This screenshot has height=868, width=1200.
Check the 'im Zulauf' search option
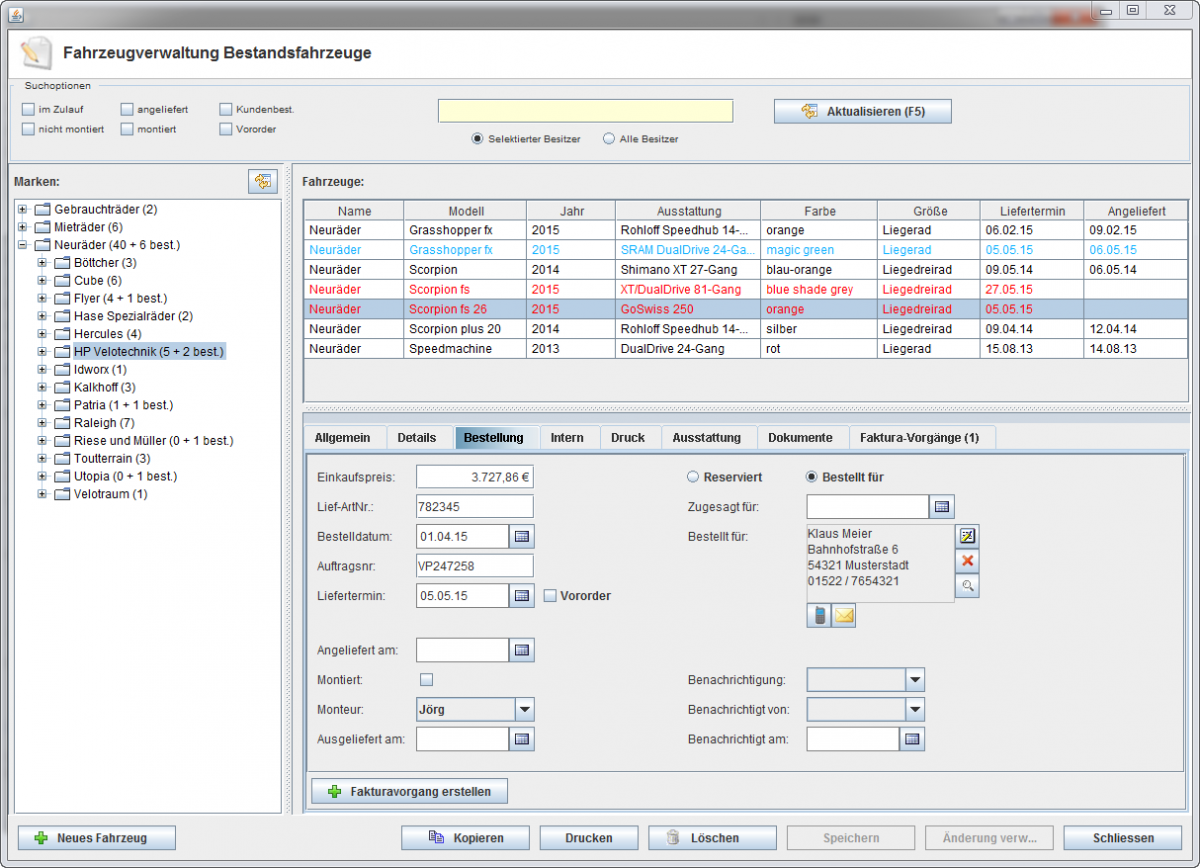(28, 109)
